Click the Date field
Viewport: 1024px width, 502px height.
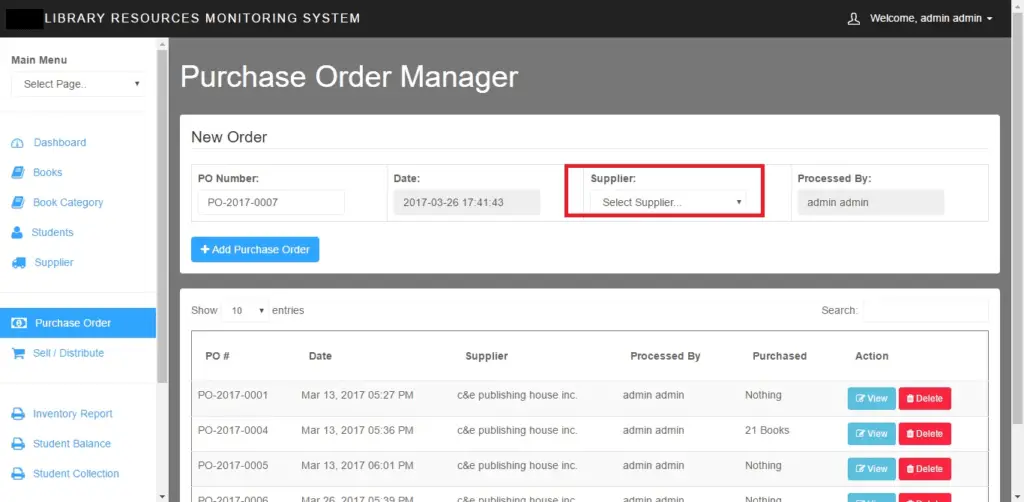(467, 202)
